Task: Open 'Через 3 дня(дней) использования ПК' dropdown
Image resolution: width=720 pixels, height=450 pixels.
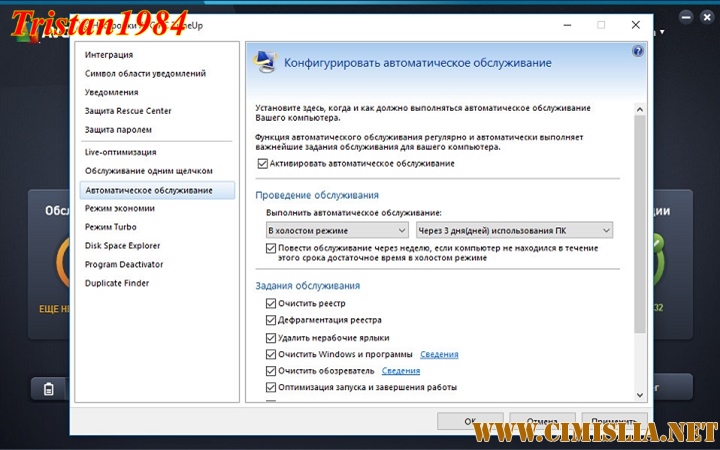Action: pos(514,231)
